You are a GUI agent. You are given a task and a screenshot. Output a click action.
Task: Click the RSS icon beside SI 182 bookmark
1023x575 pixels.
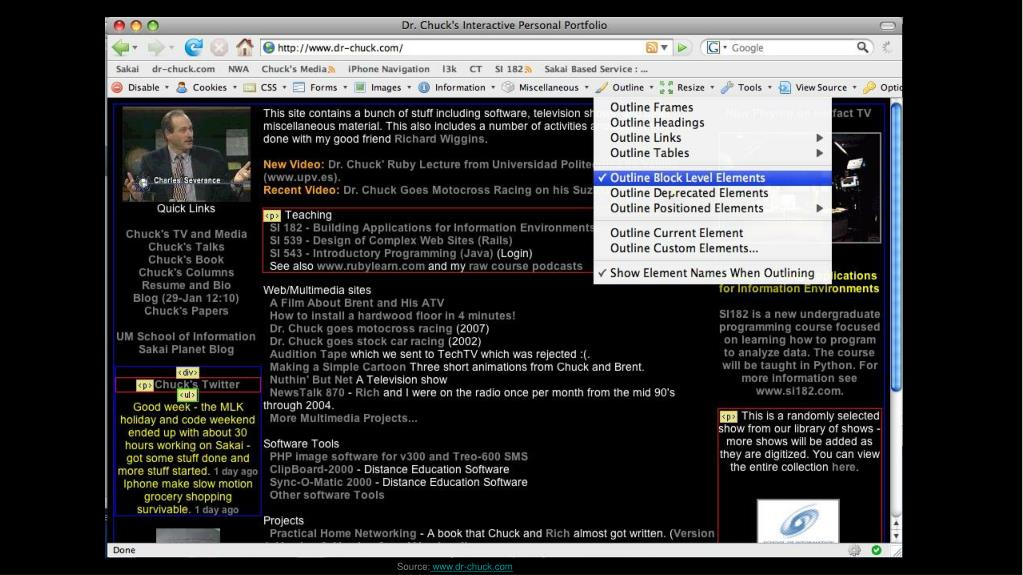(x=528, y=69)
